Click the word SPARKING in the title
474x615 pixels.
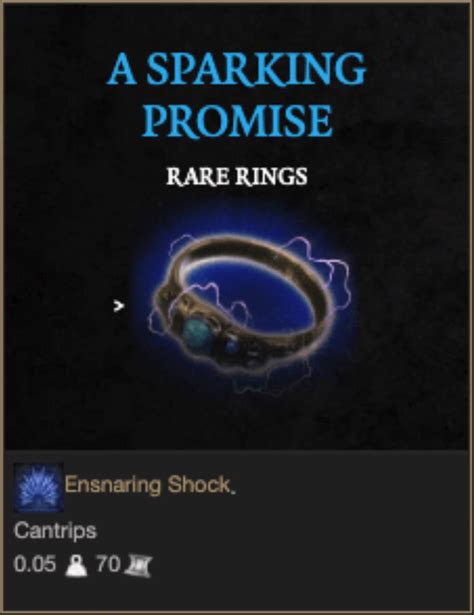[256, 69]
